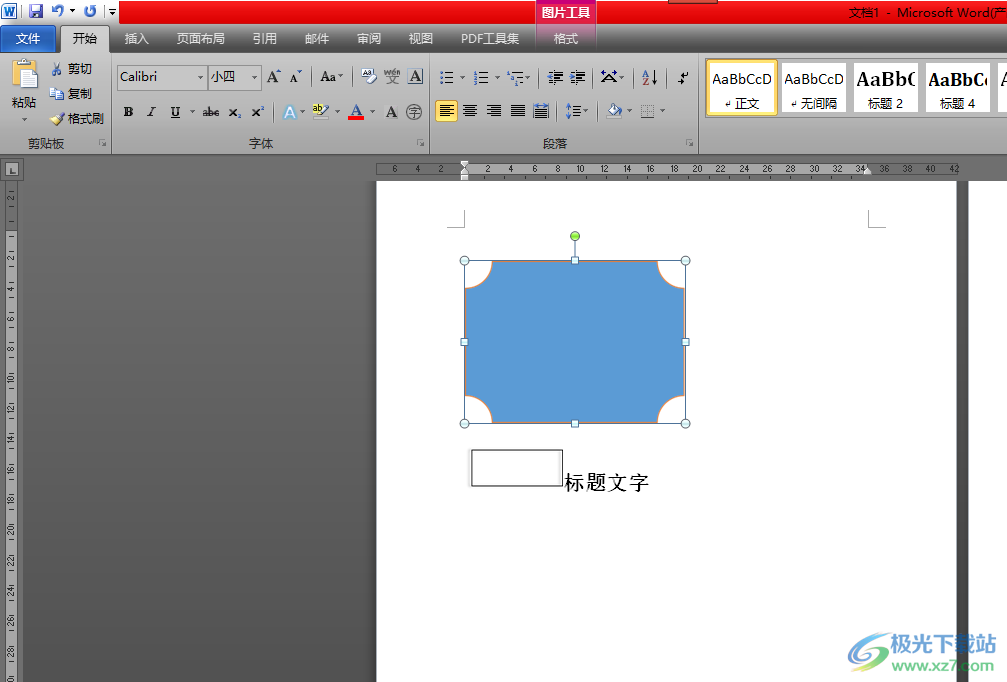Open the Paragraph dialog launcher
This screenshot has width=1007, height=682.
click(x=690, y=143)
